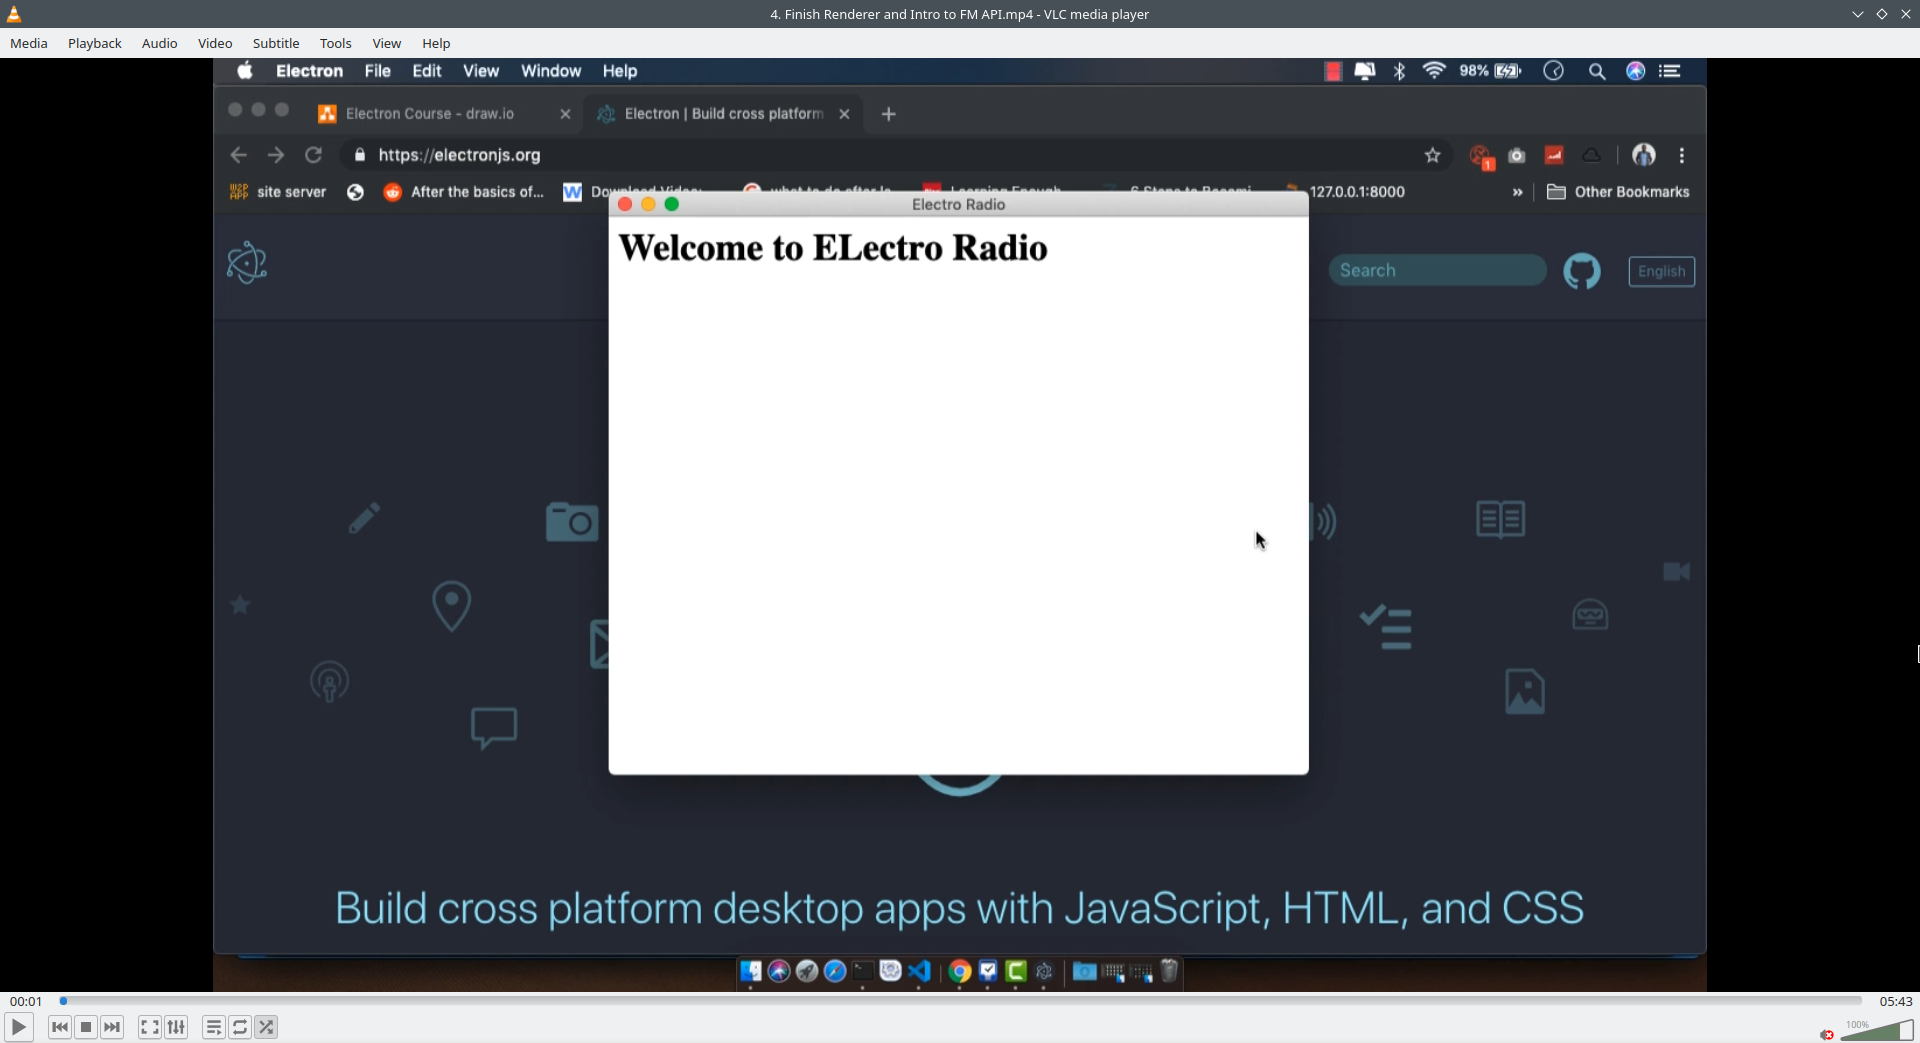Click the electronjs.org Search field

1437,271
